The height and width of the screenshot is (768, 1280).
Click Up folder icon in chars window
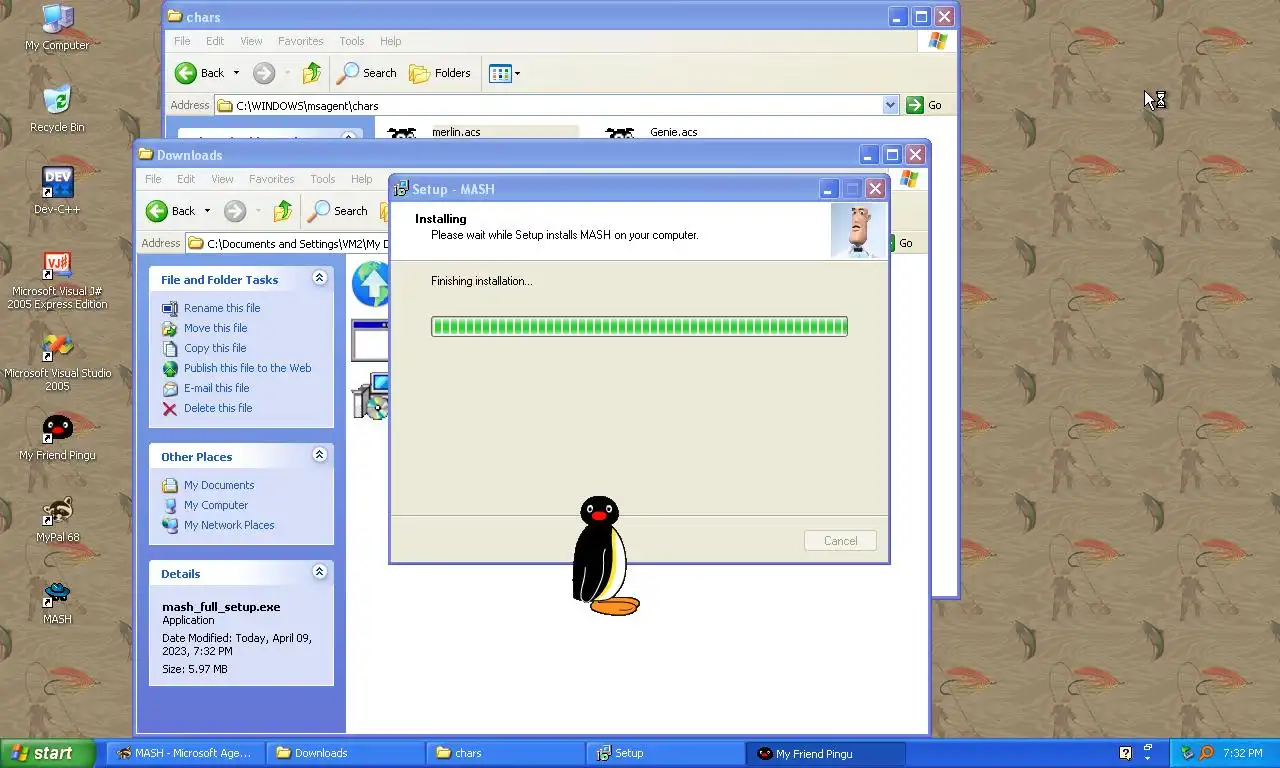pos(312,73)
